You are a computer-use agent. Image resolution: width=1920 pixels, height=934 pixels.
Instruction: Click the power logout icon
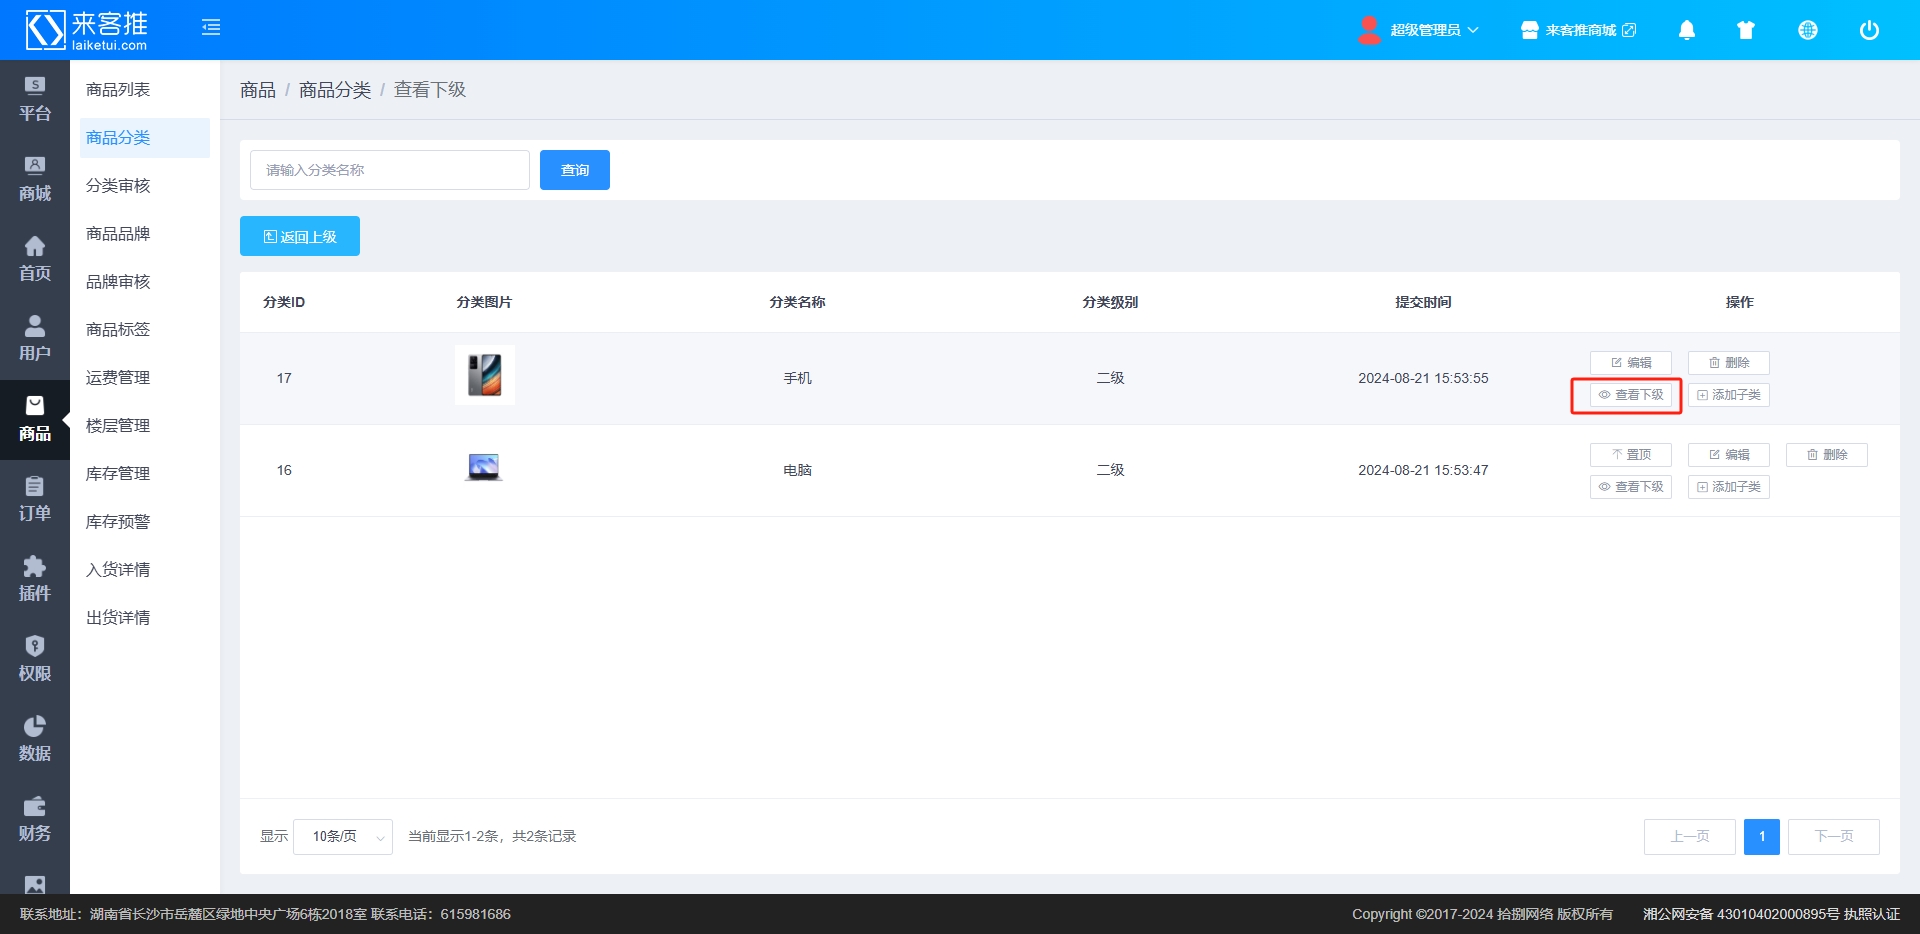pyautogui.click(x=1868, y=30)
